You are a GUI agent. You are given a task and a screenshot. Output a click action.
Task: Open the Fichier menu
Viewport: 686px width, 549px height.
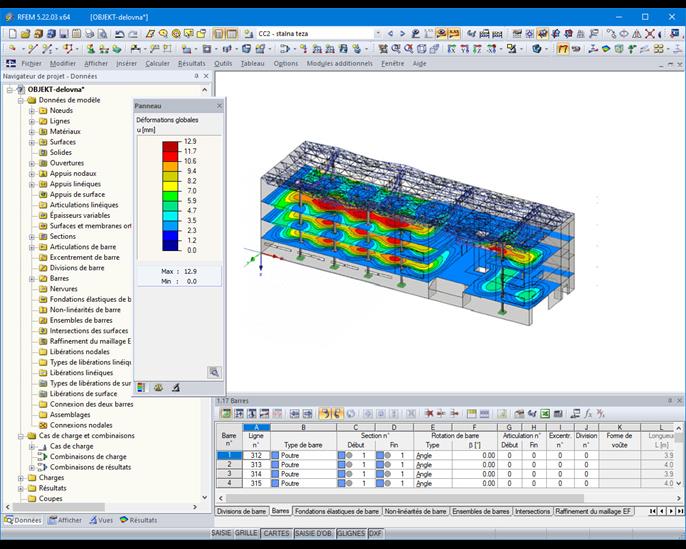(x=32, y=63)
